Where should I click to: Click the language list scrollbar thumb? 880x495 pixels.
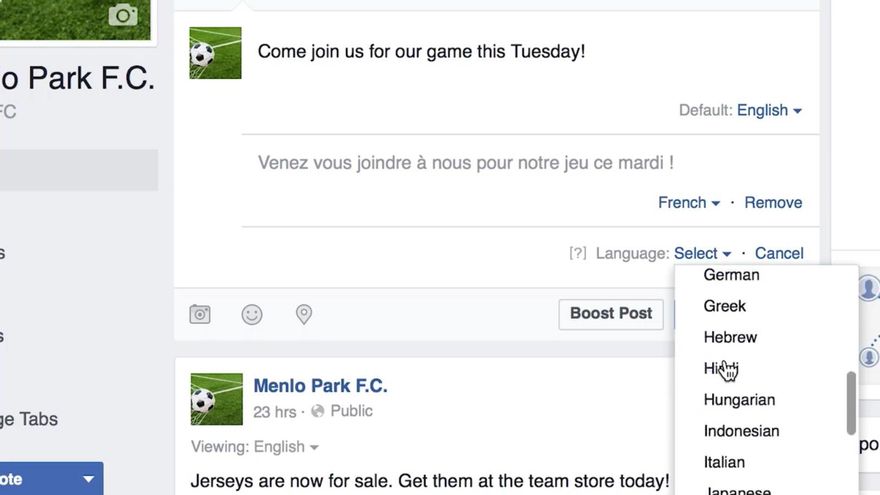pyautogui.click(x=851, y=402)
